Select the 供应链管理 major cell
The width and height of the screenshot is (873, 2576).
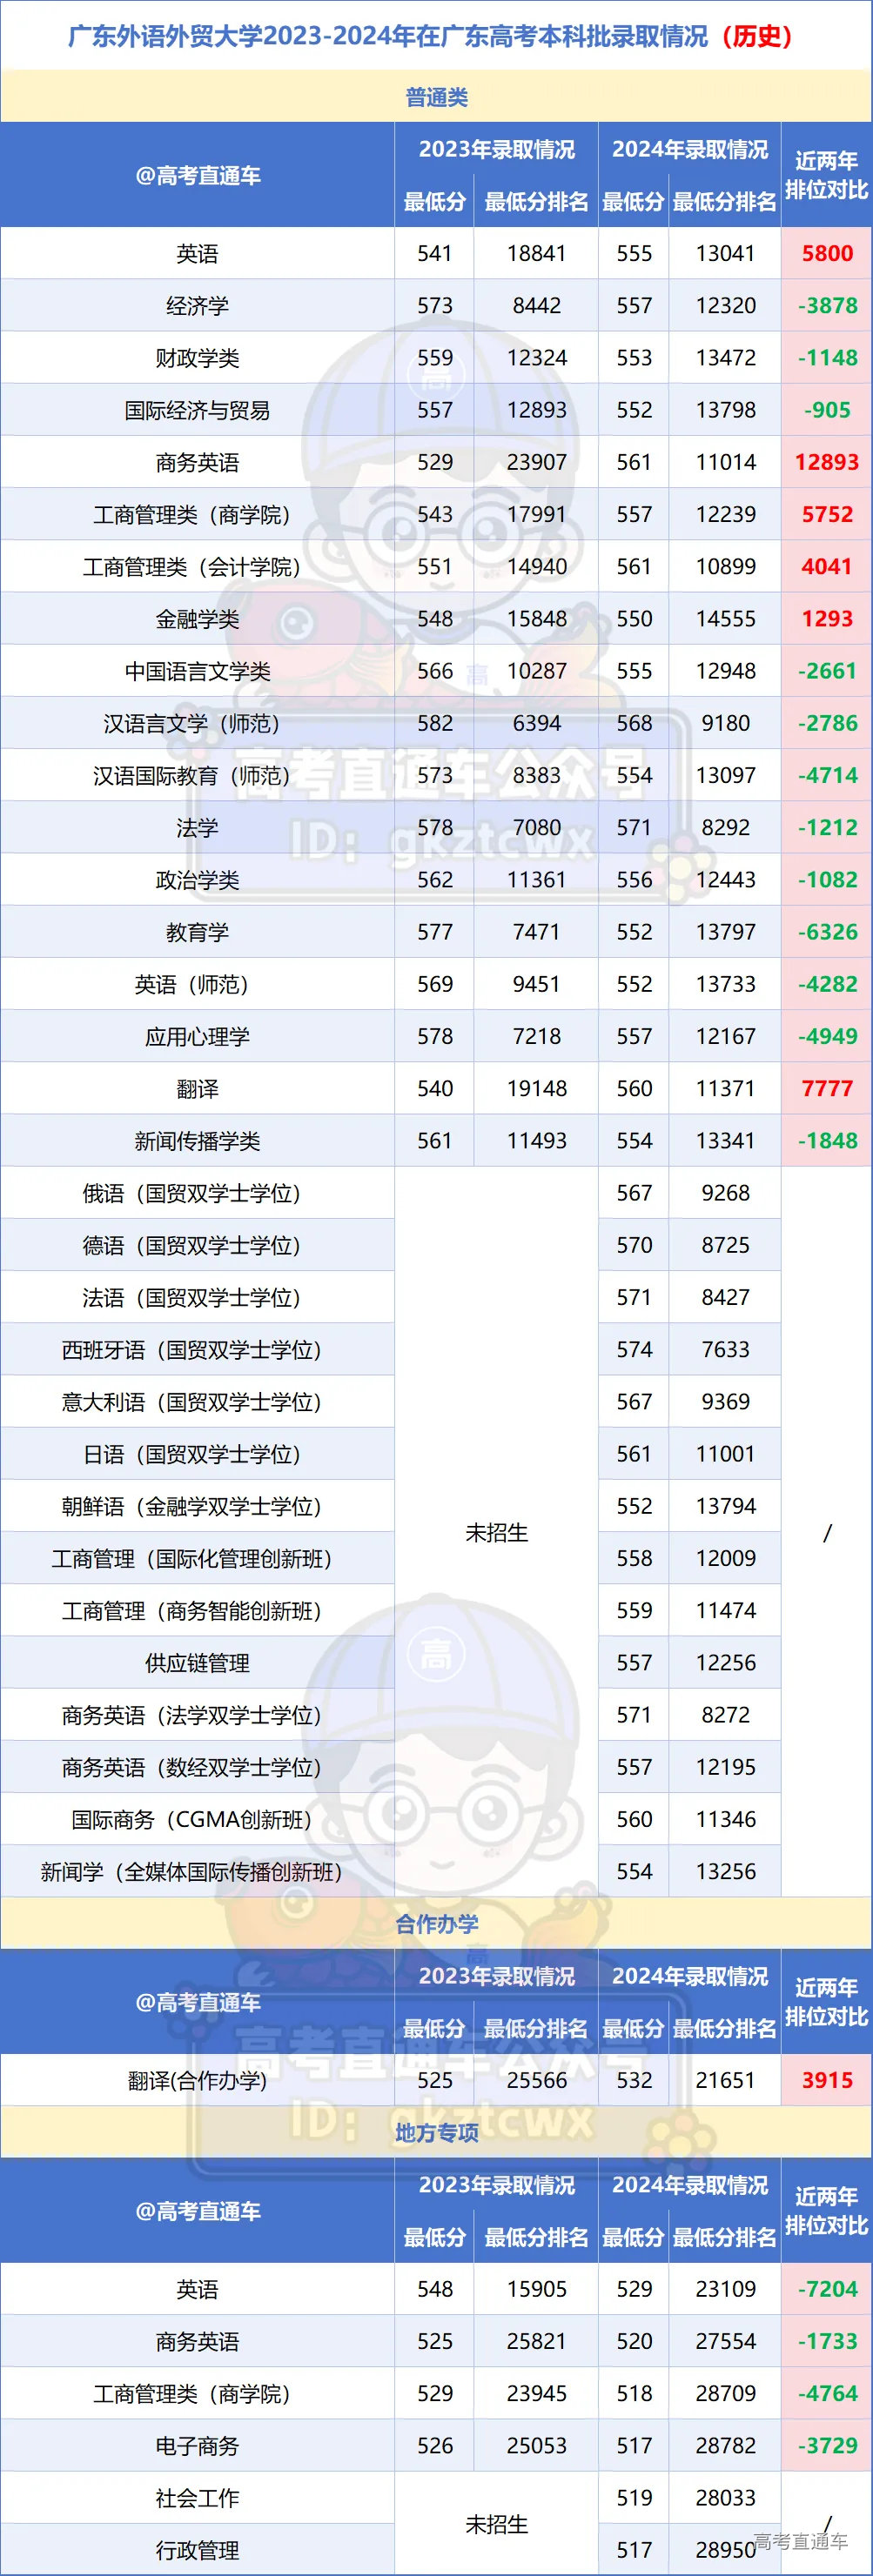click(197, 1663)
